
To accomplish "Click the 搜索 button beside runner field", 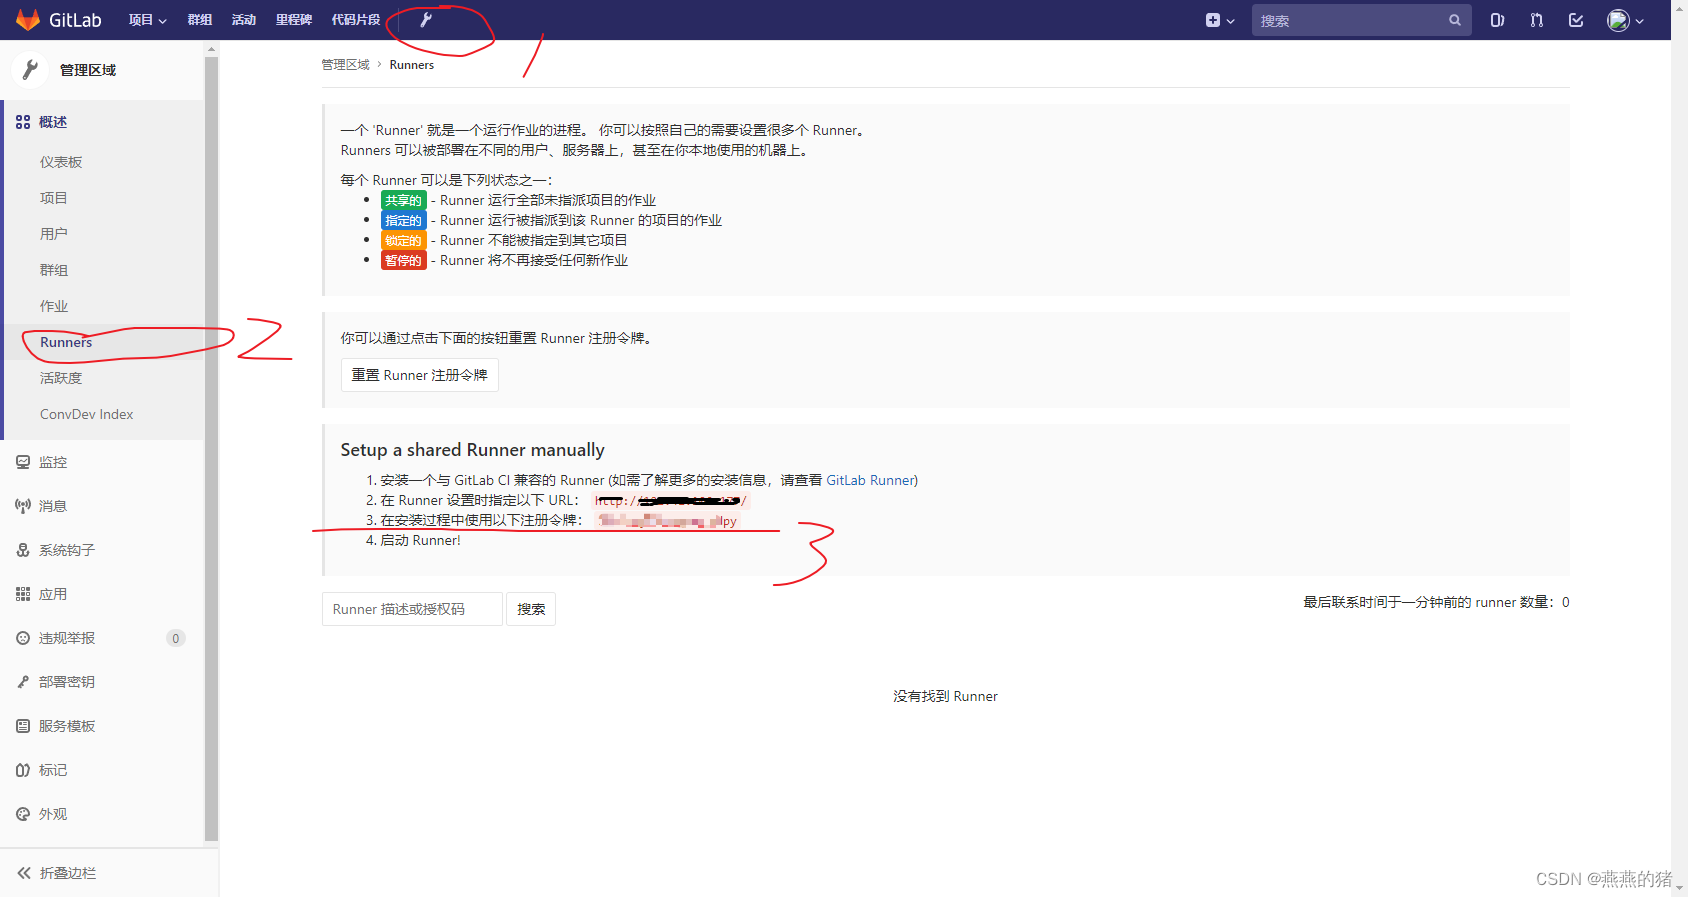I will click(x=531, y=609).
